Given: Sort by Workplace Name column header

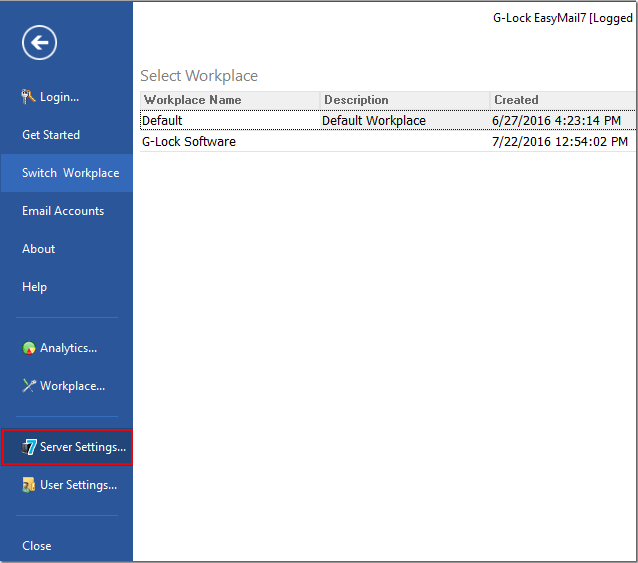Looking at the screenshot, I should click(230, 100).
